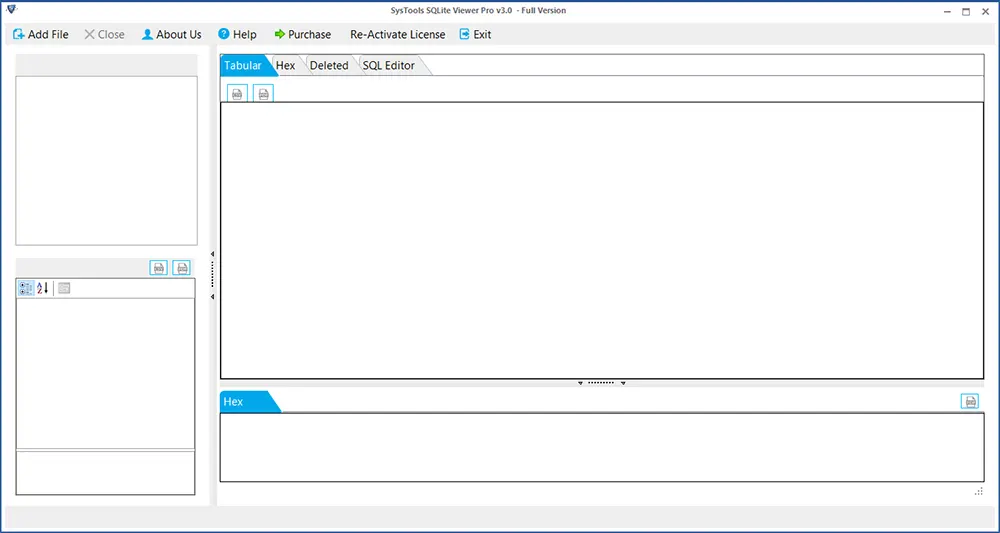Click the Purchase green arrow button
Image resolution: width=1000 pixels, height=533 pixels.
tap(303, 34)
